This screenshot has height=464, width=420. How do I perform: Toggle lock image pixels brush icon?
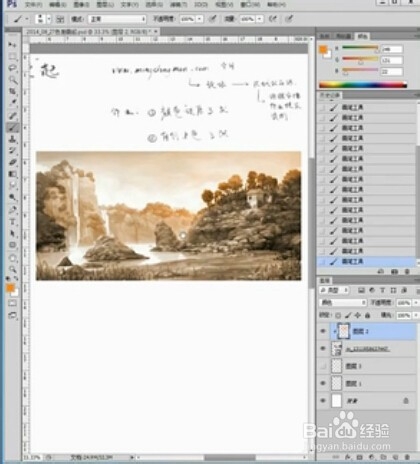pyautogui.click(x=348, y=315)
